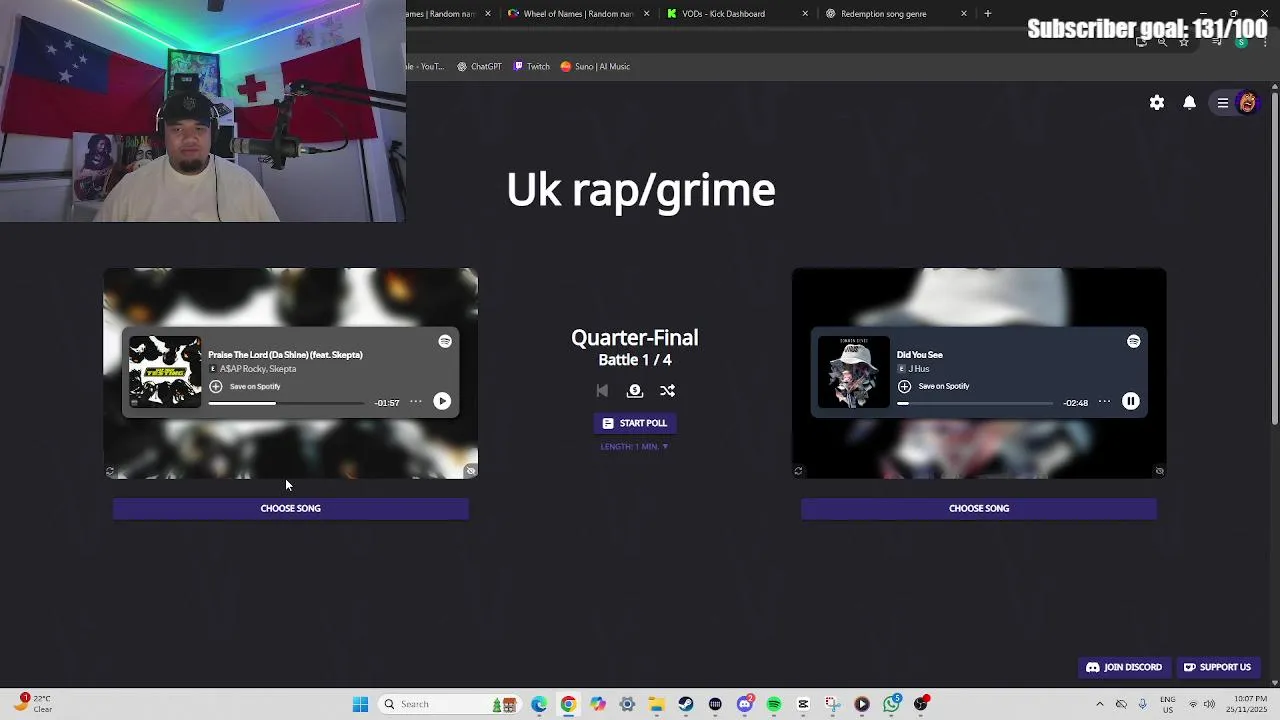The image size is (1280, 720).
Task: Click the Support Us button
Action: coord(1217,667)
